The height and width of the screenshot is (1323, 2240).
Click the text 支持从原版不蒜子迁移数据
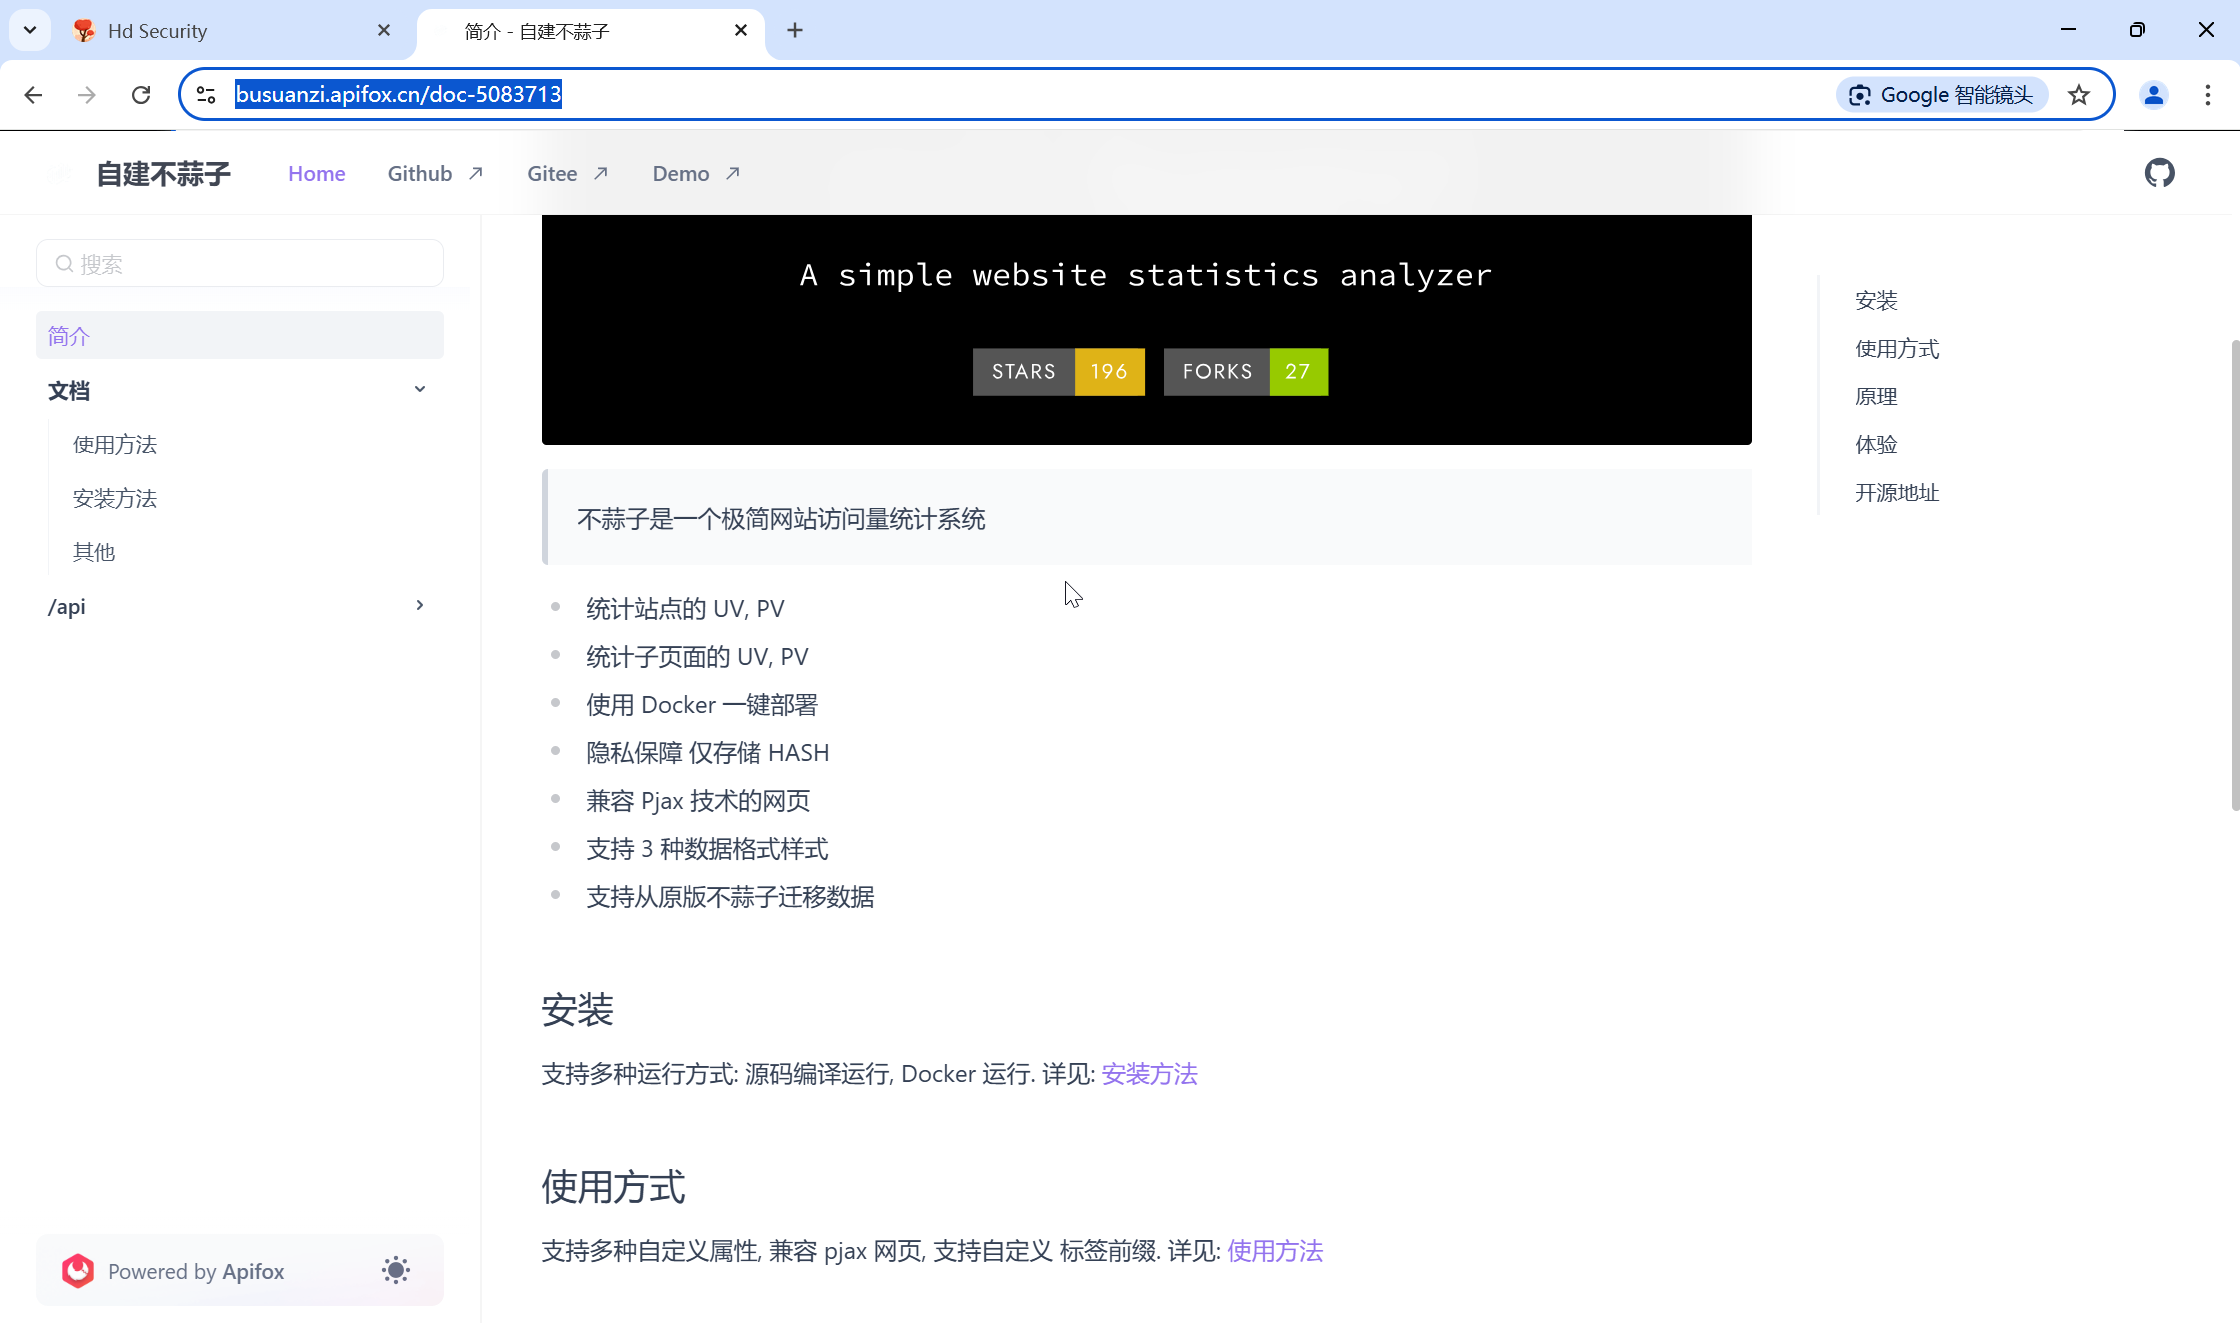point(730,897)
